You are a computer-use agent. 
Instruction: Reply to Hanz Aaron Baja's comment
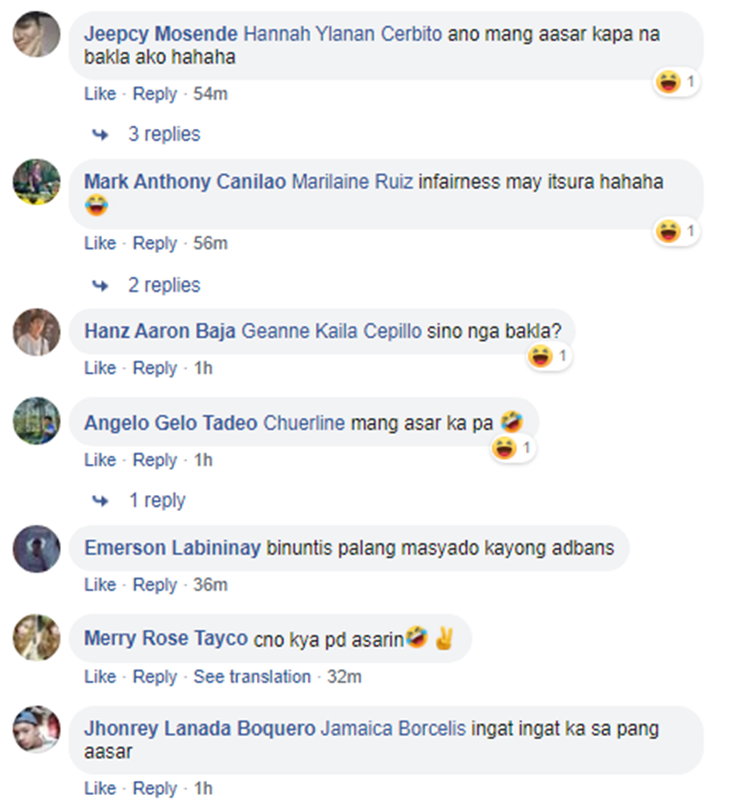point(155,368)
